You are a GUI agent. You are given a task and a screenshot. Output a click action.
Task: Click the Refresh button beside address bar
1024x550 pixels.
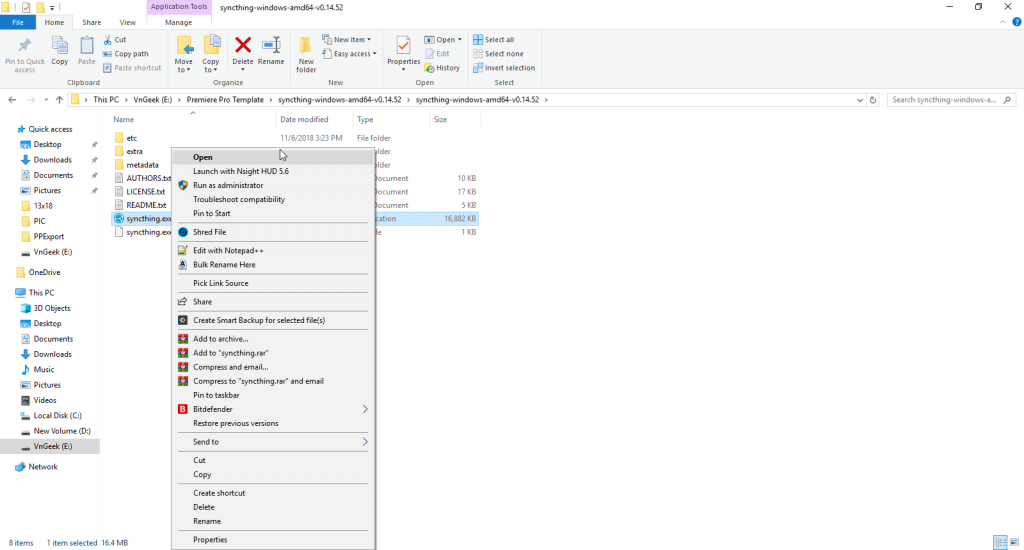pyautogui.click(x=873, y=100)
